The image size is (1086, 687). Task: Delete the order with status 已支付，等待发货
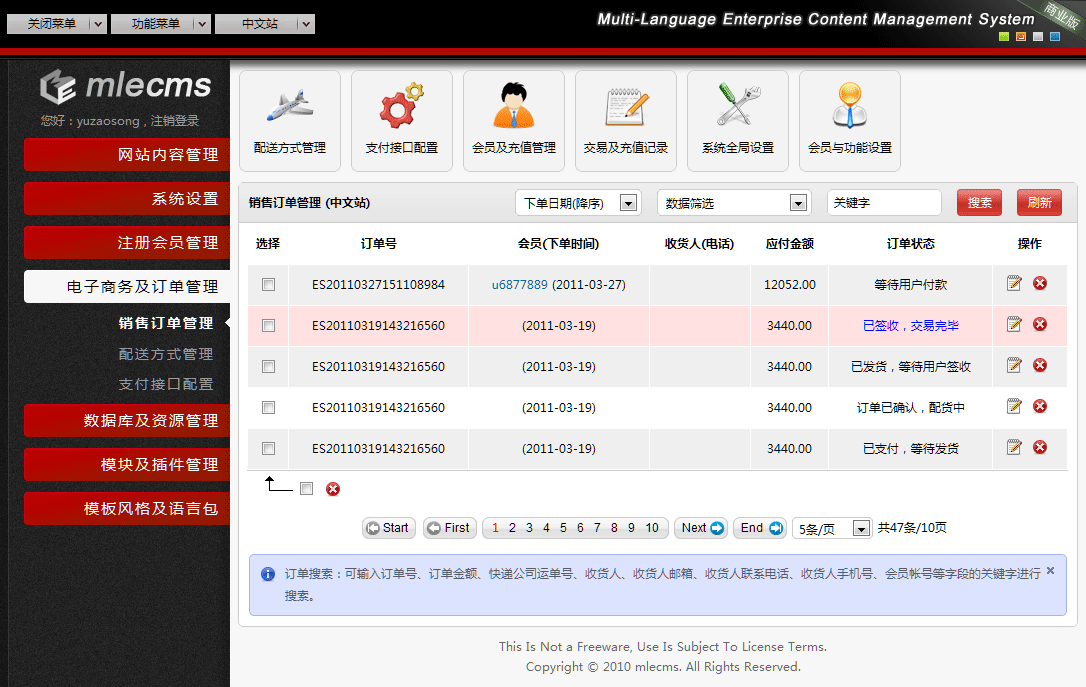(1040, 447)
